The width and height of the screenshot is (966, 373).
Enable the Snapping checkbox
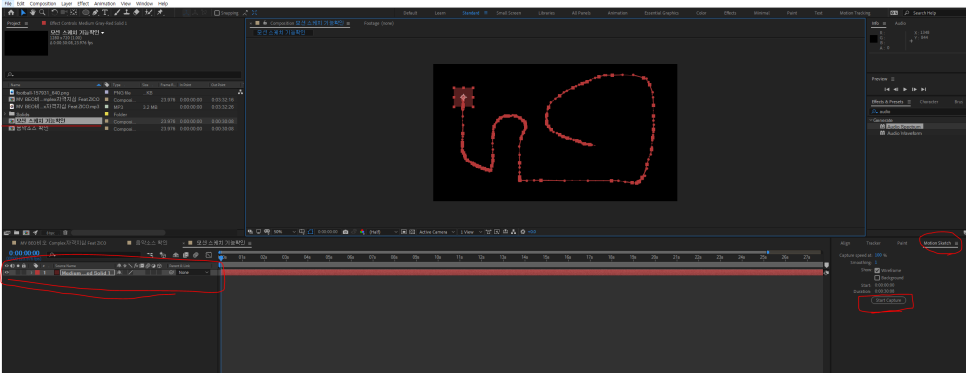[x=217, y=12]
